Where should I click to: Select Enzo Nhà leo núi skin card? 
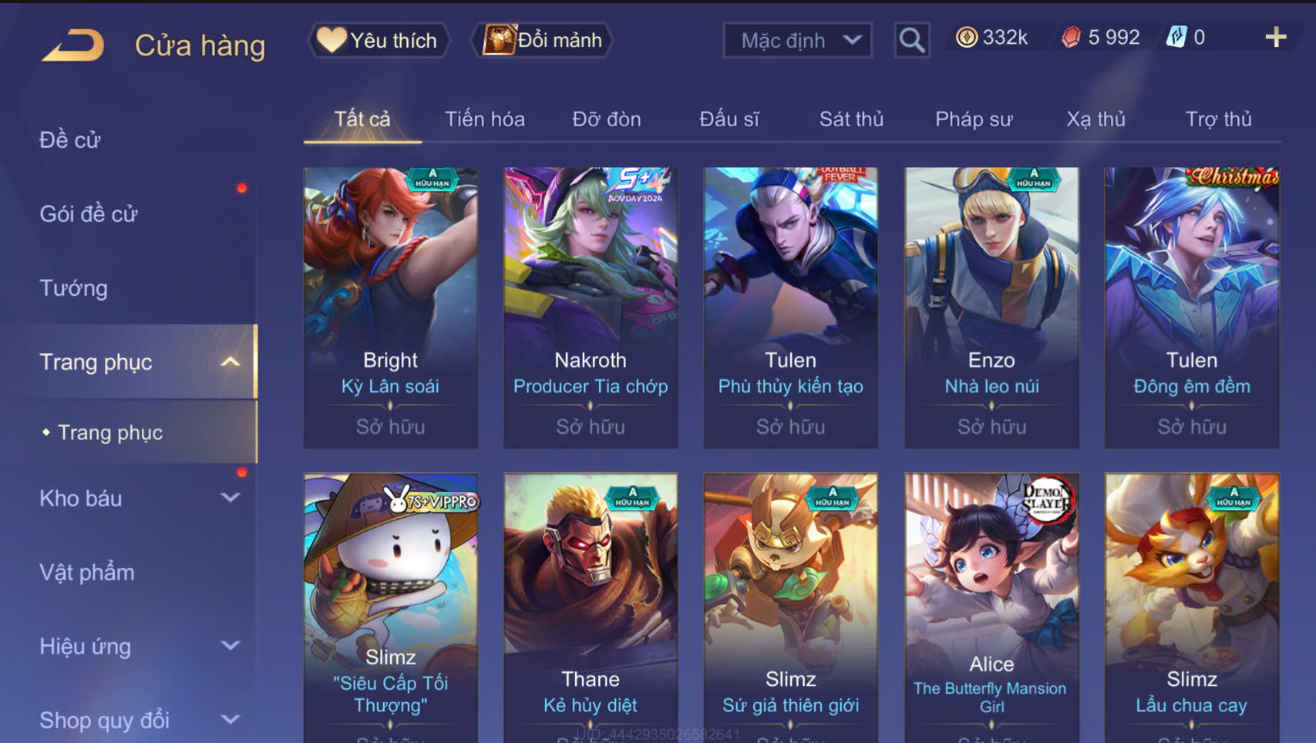[991, 308]
